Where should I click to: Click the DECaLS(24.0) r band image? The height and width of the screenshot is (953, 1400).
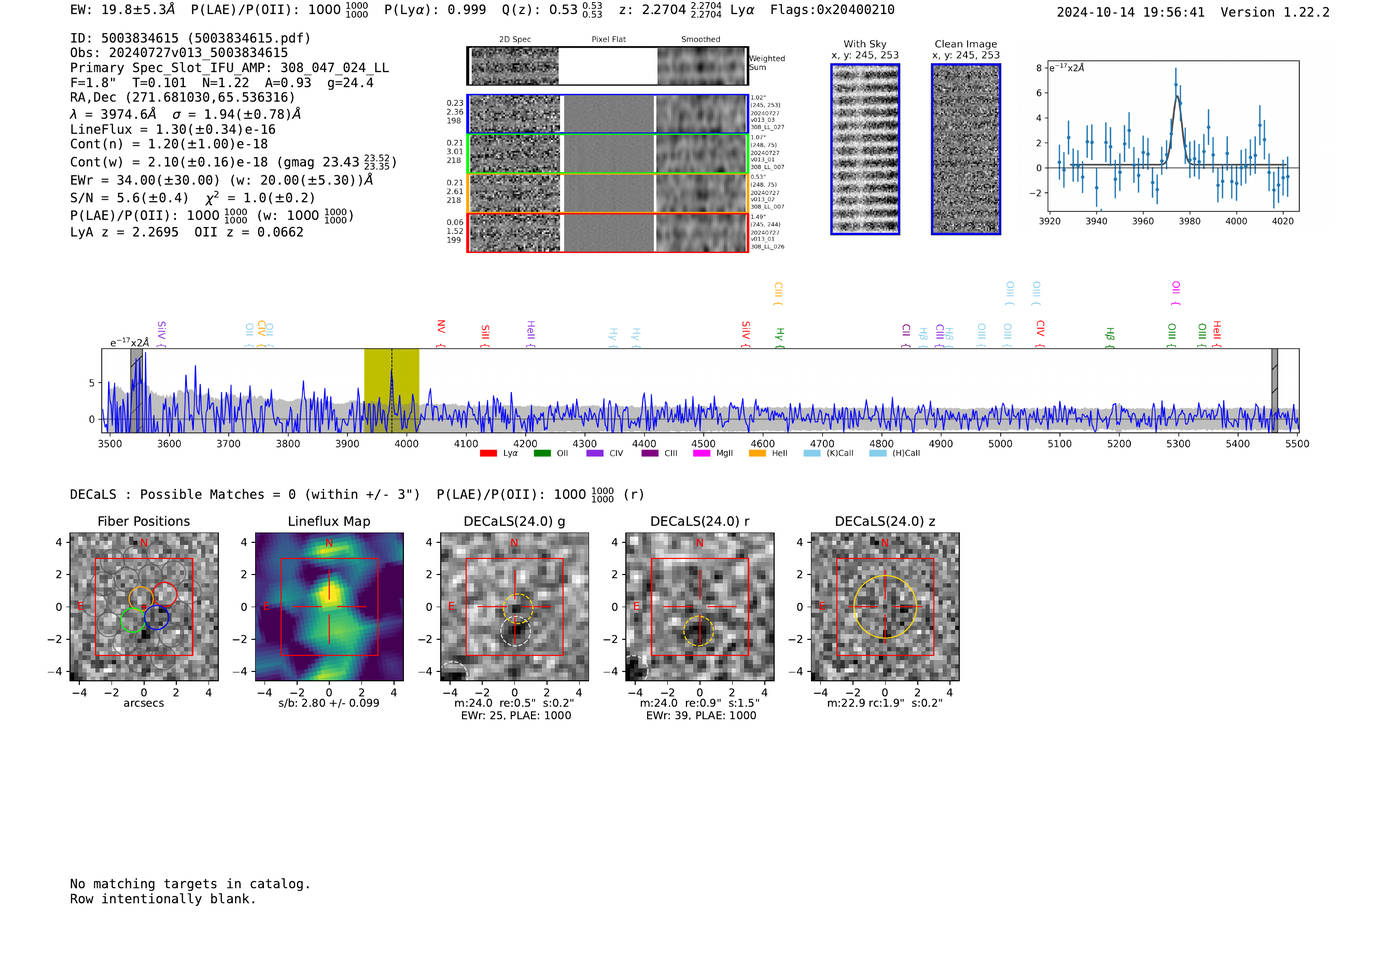click(x=700, y=607)
